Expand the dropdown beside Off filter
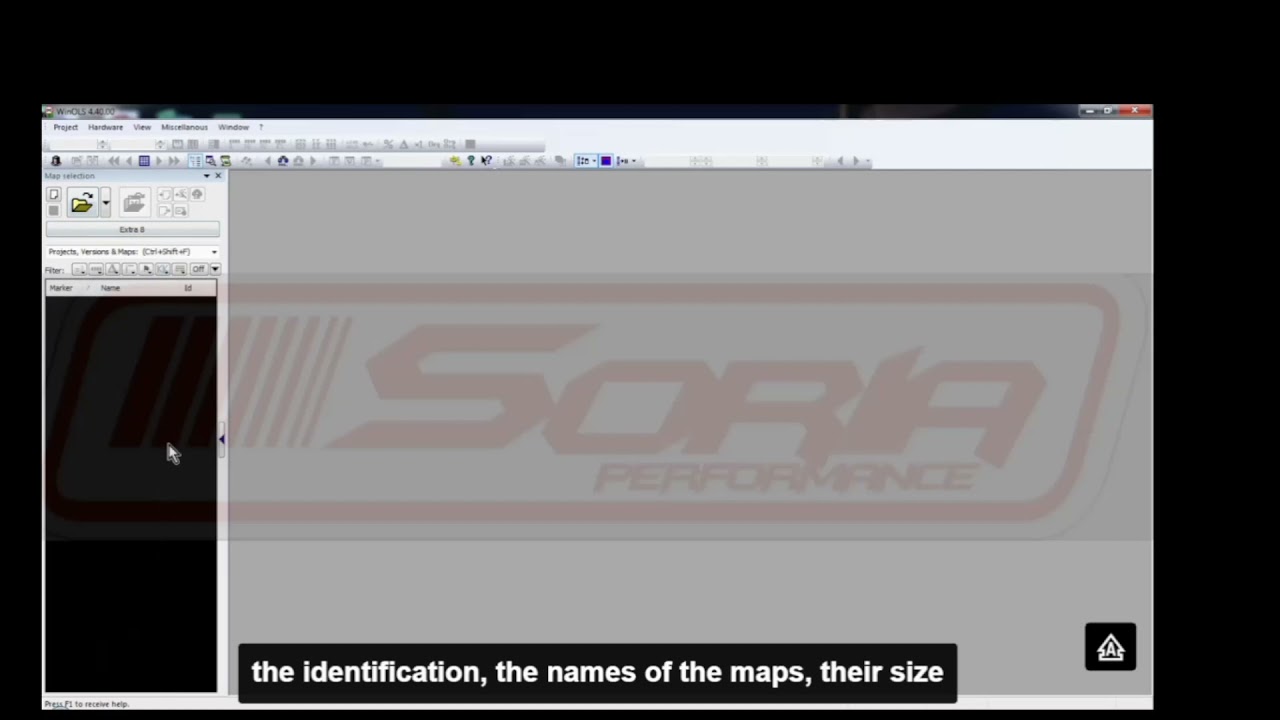This screenshot has height=720, width=1280. point(215,269)
